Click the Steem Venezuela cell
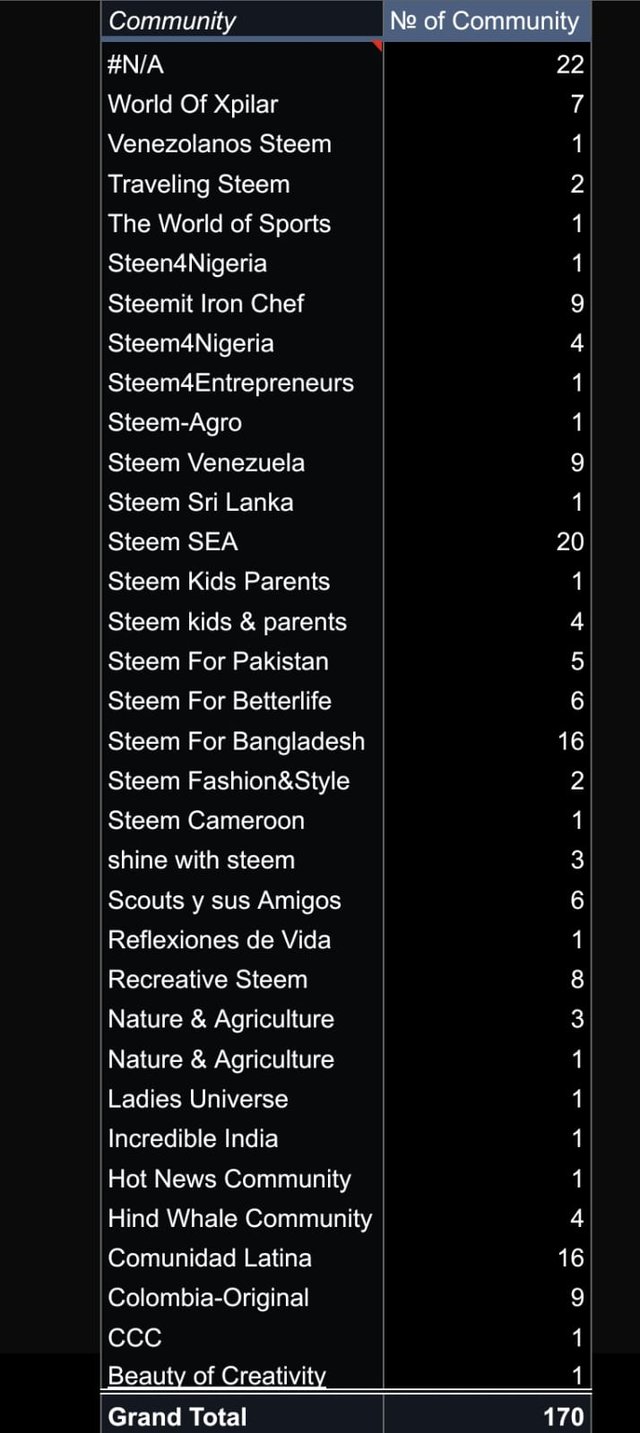640x1433 pixels. (242, 462)
